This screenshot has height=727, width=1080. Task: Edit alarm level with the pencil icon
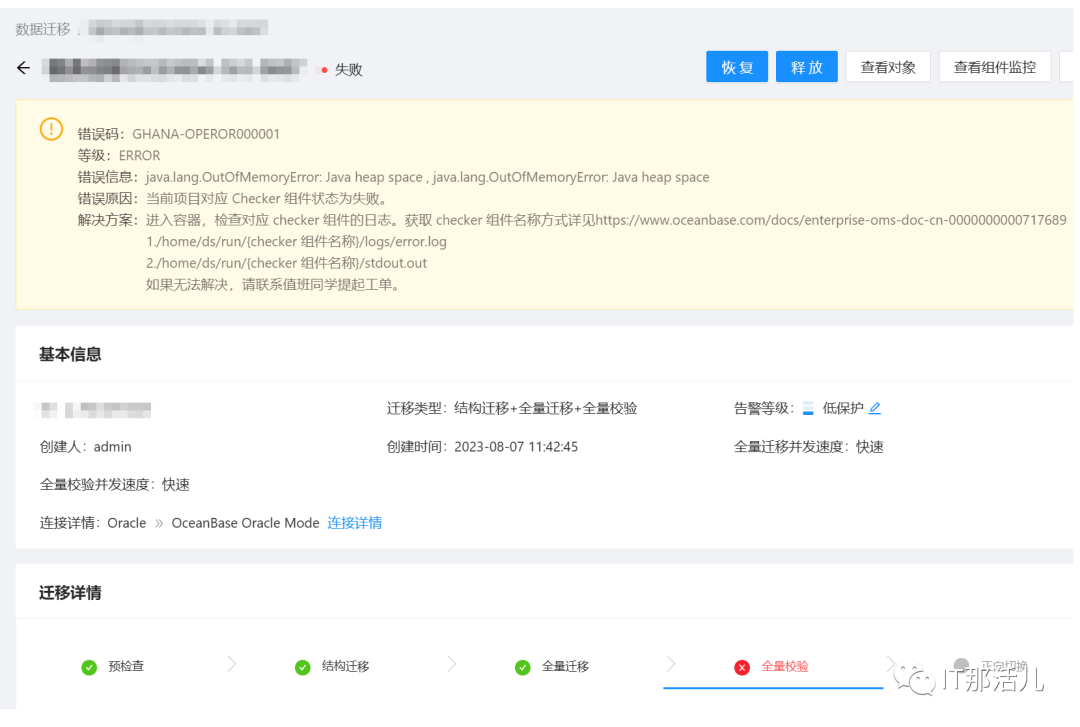(x=875, y=408)
